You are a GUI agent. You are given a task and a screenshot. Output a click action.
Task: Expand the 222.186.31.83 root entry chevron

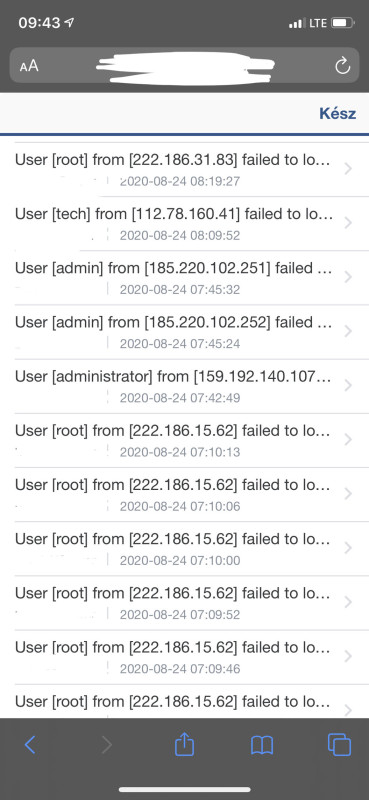click(348, 169)
